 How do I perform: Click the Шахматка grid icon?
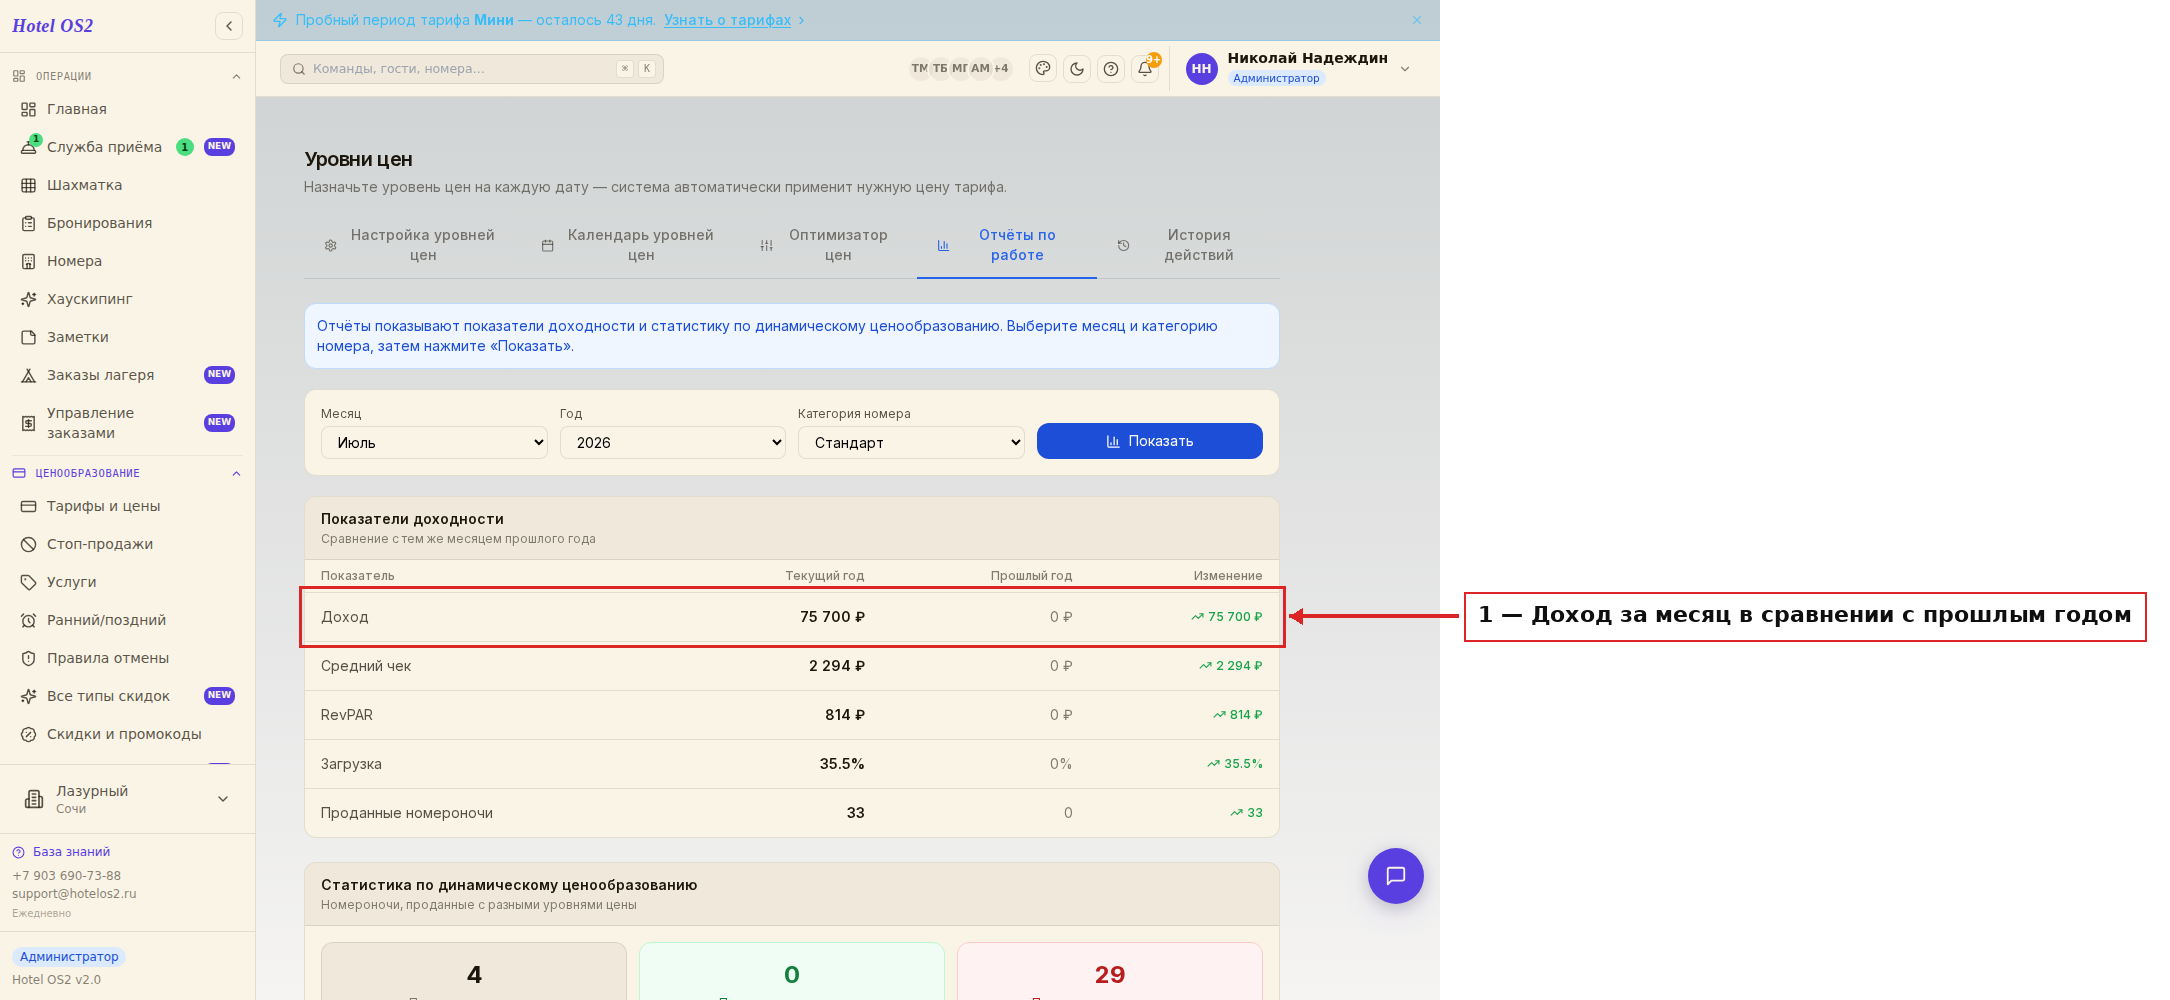tap(29, 185)
